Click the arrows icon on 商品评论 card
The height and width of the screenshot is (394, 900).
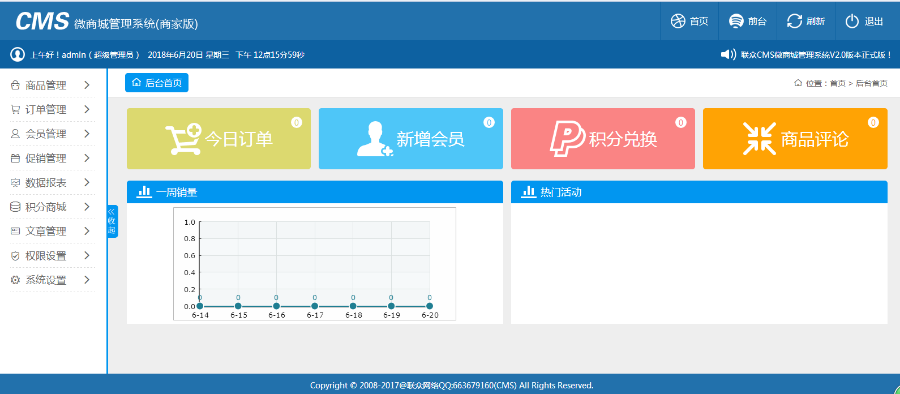tap(759, 138)
